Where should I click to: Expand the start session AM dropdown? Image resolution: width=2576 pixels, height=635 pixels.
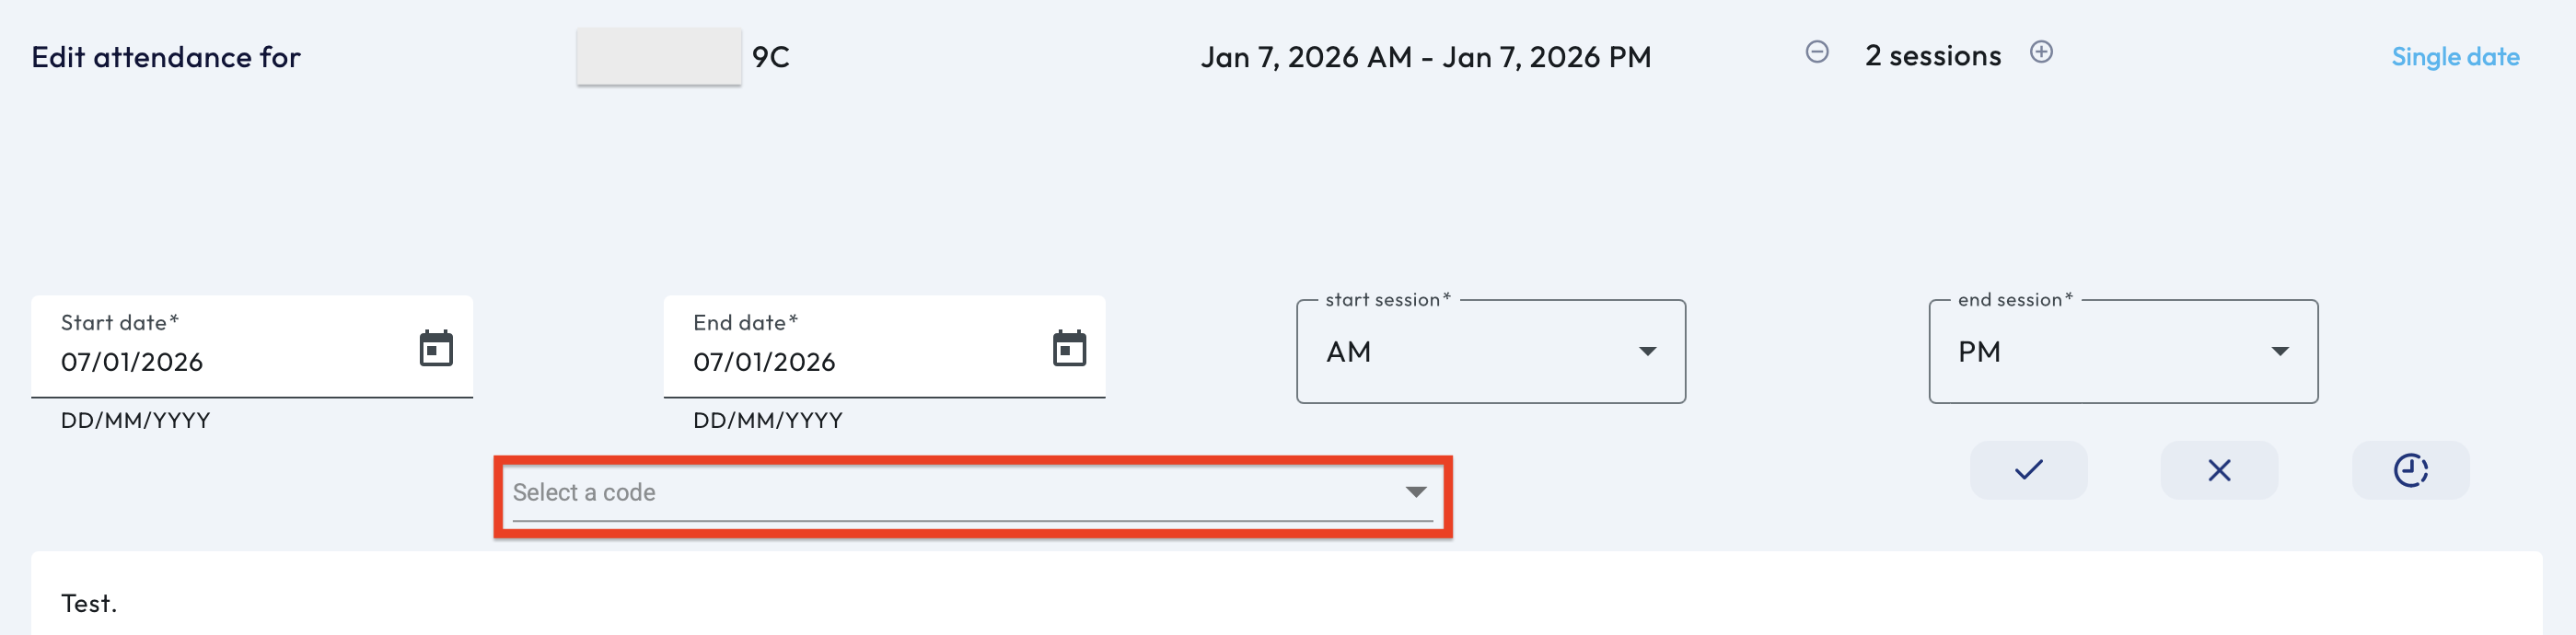click(x=1647, y=352)
